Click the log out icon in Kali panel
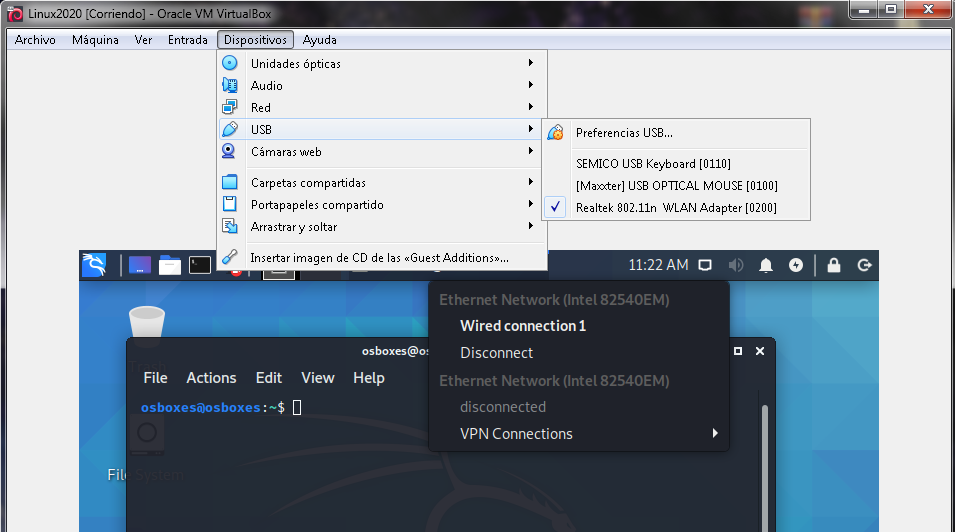The image size is (955, 532). tap(864, 265)
